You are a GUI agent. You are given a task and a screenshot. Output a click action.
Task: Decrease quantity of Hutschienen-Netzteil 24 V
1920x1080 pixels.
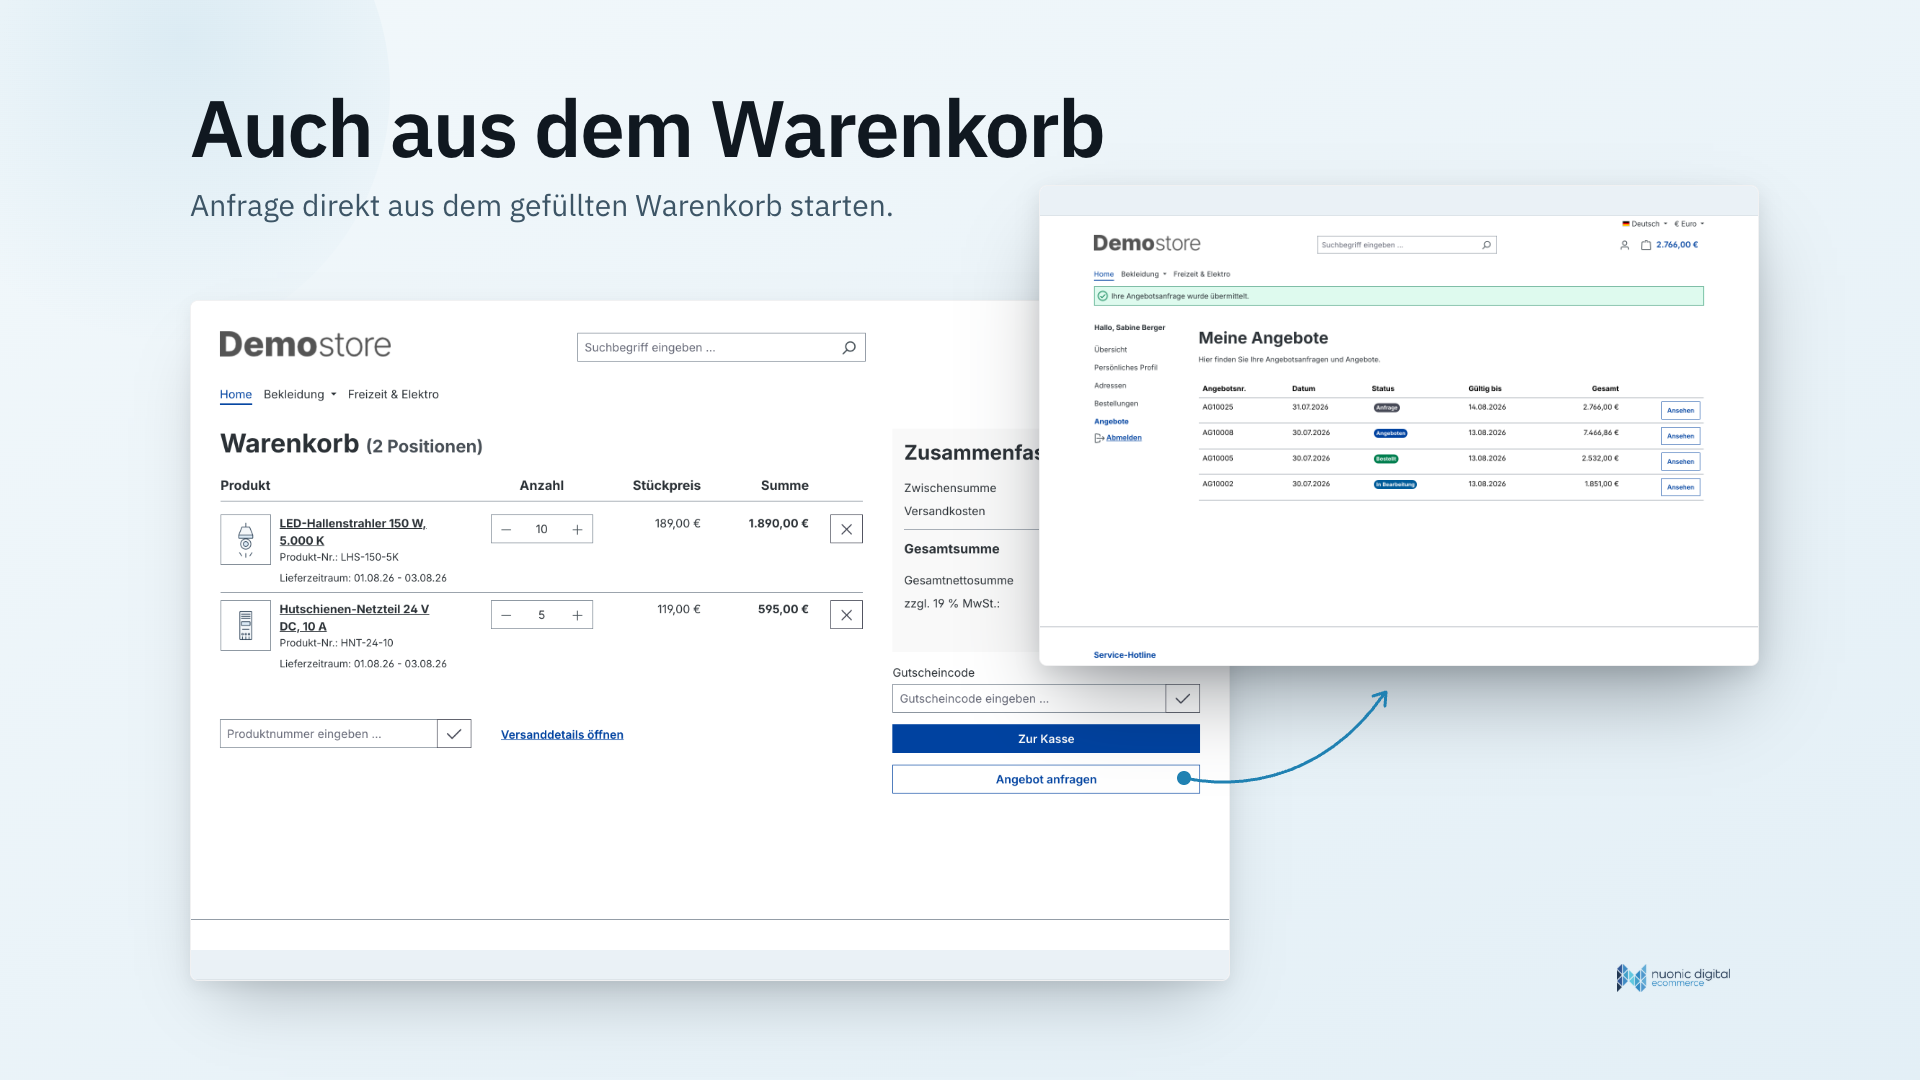pos(506,616)
